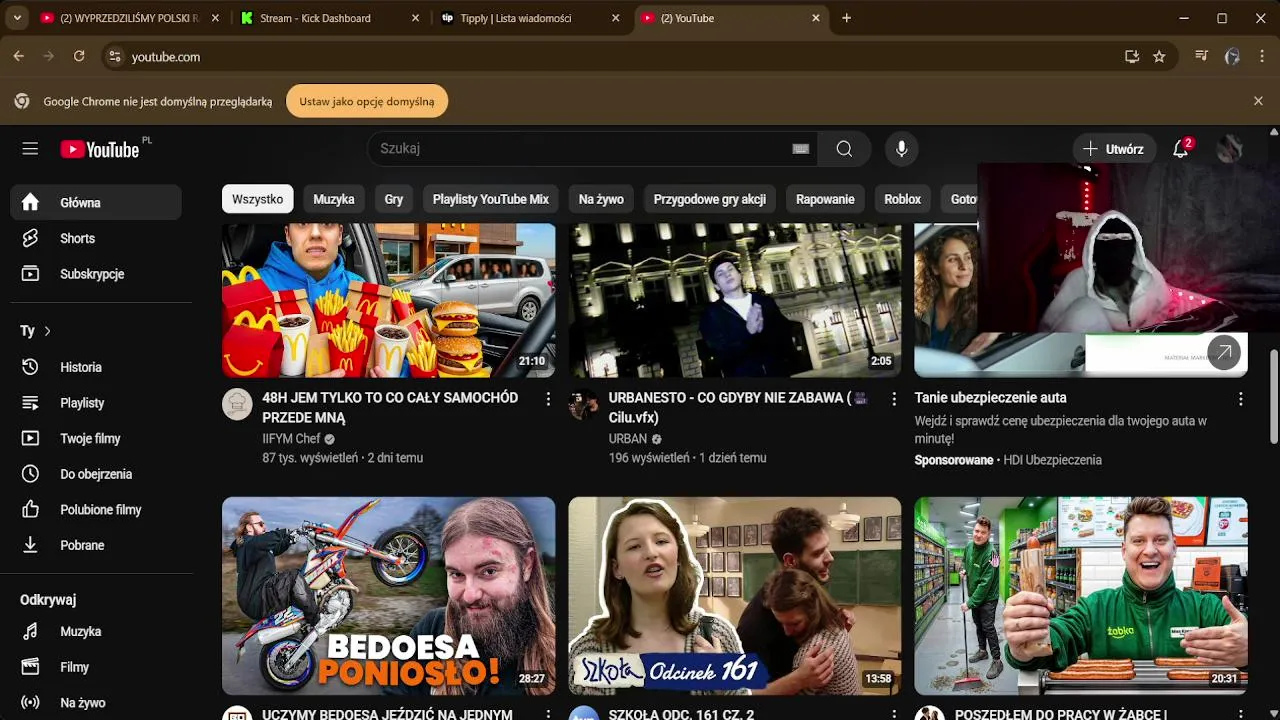This screenshot has width=1280, height=720.
Task: Select the Roblox filter chip
Action: [x=902, y=199]
